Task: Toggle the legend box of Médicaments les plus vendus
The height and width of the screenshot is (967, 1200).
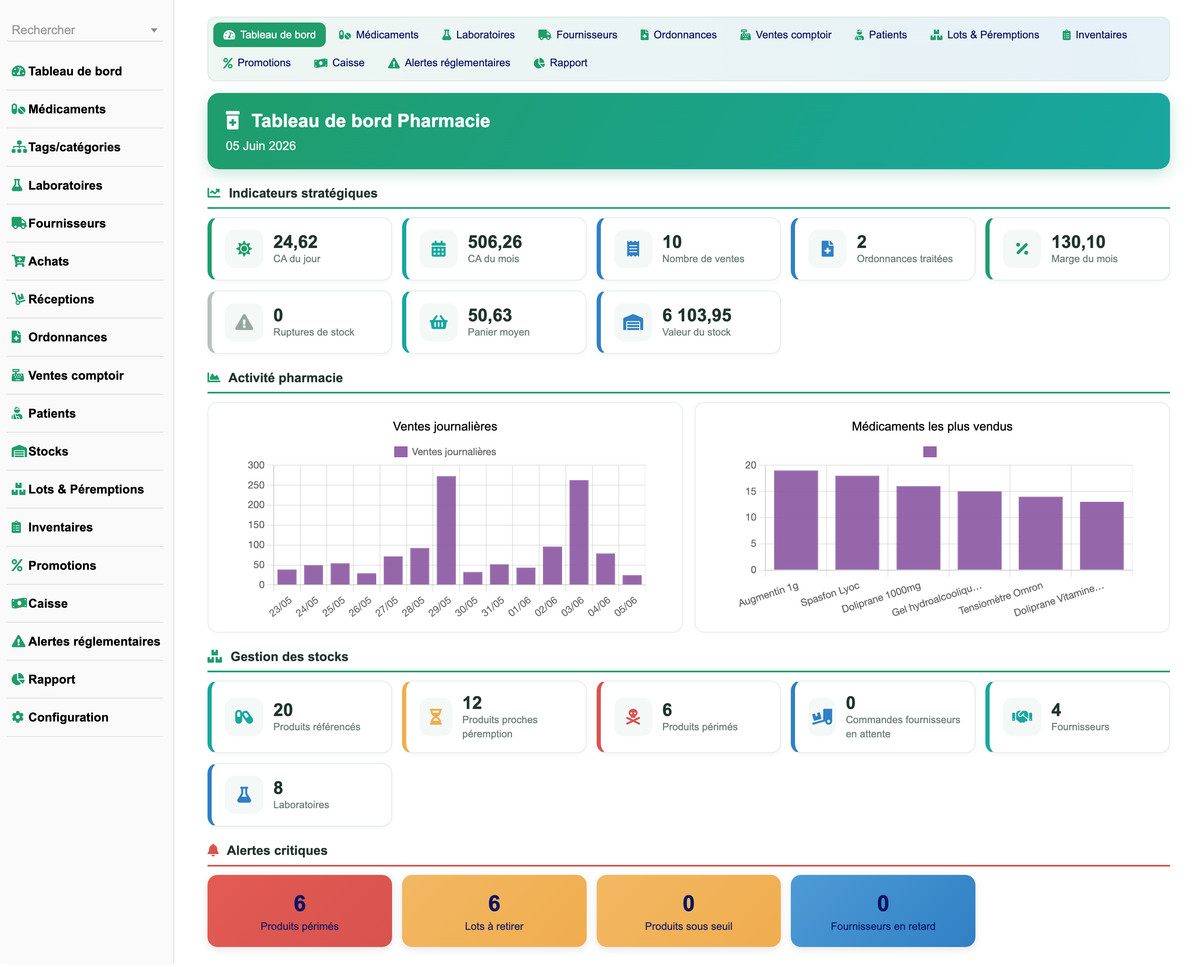Action: (930, 452)
